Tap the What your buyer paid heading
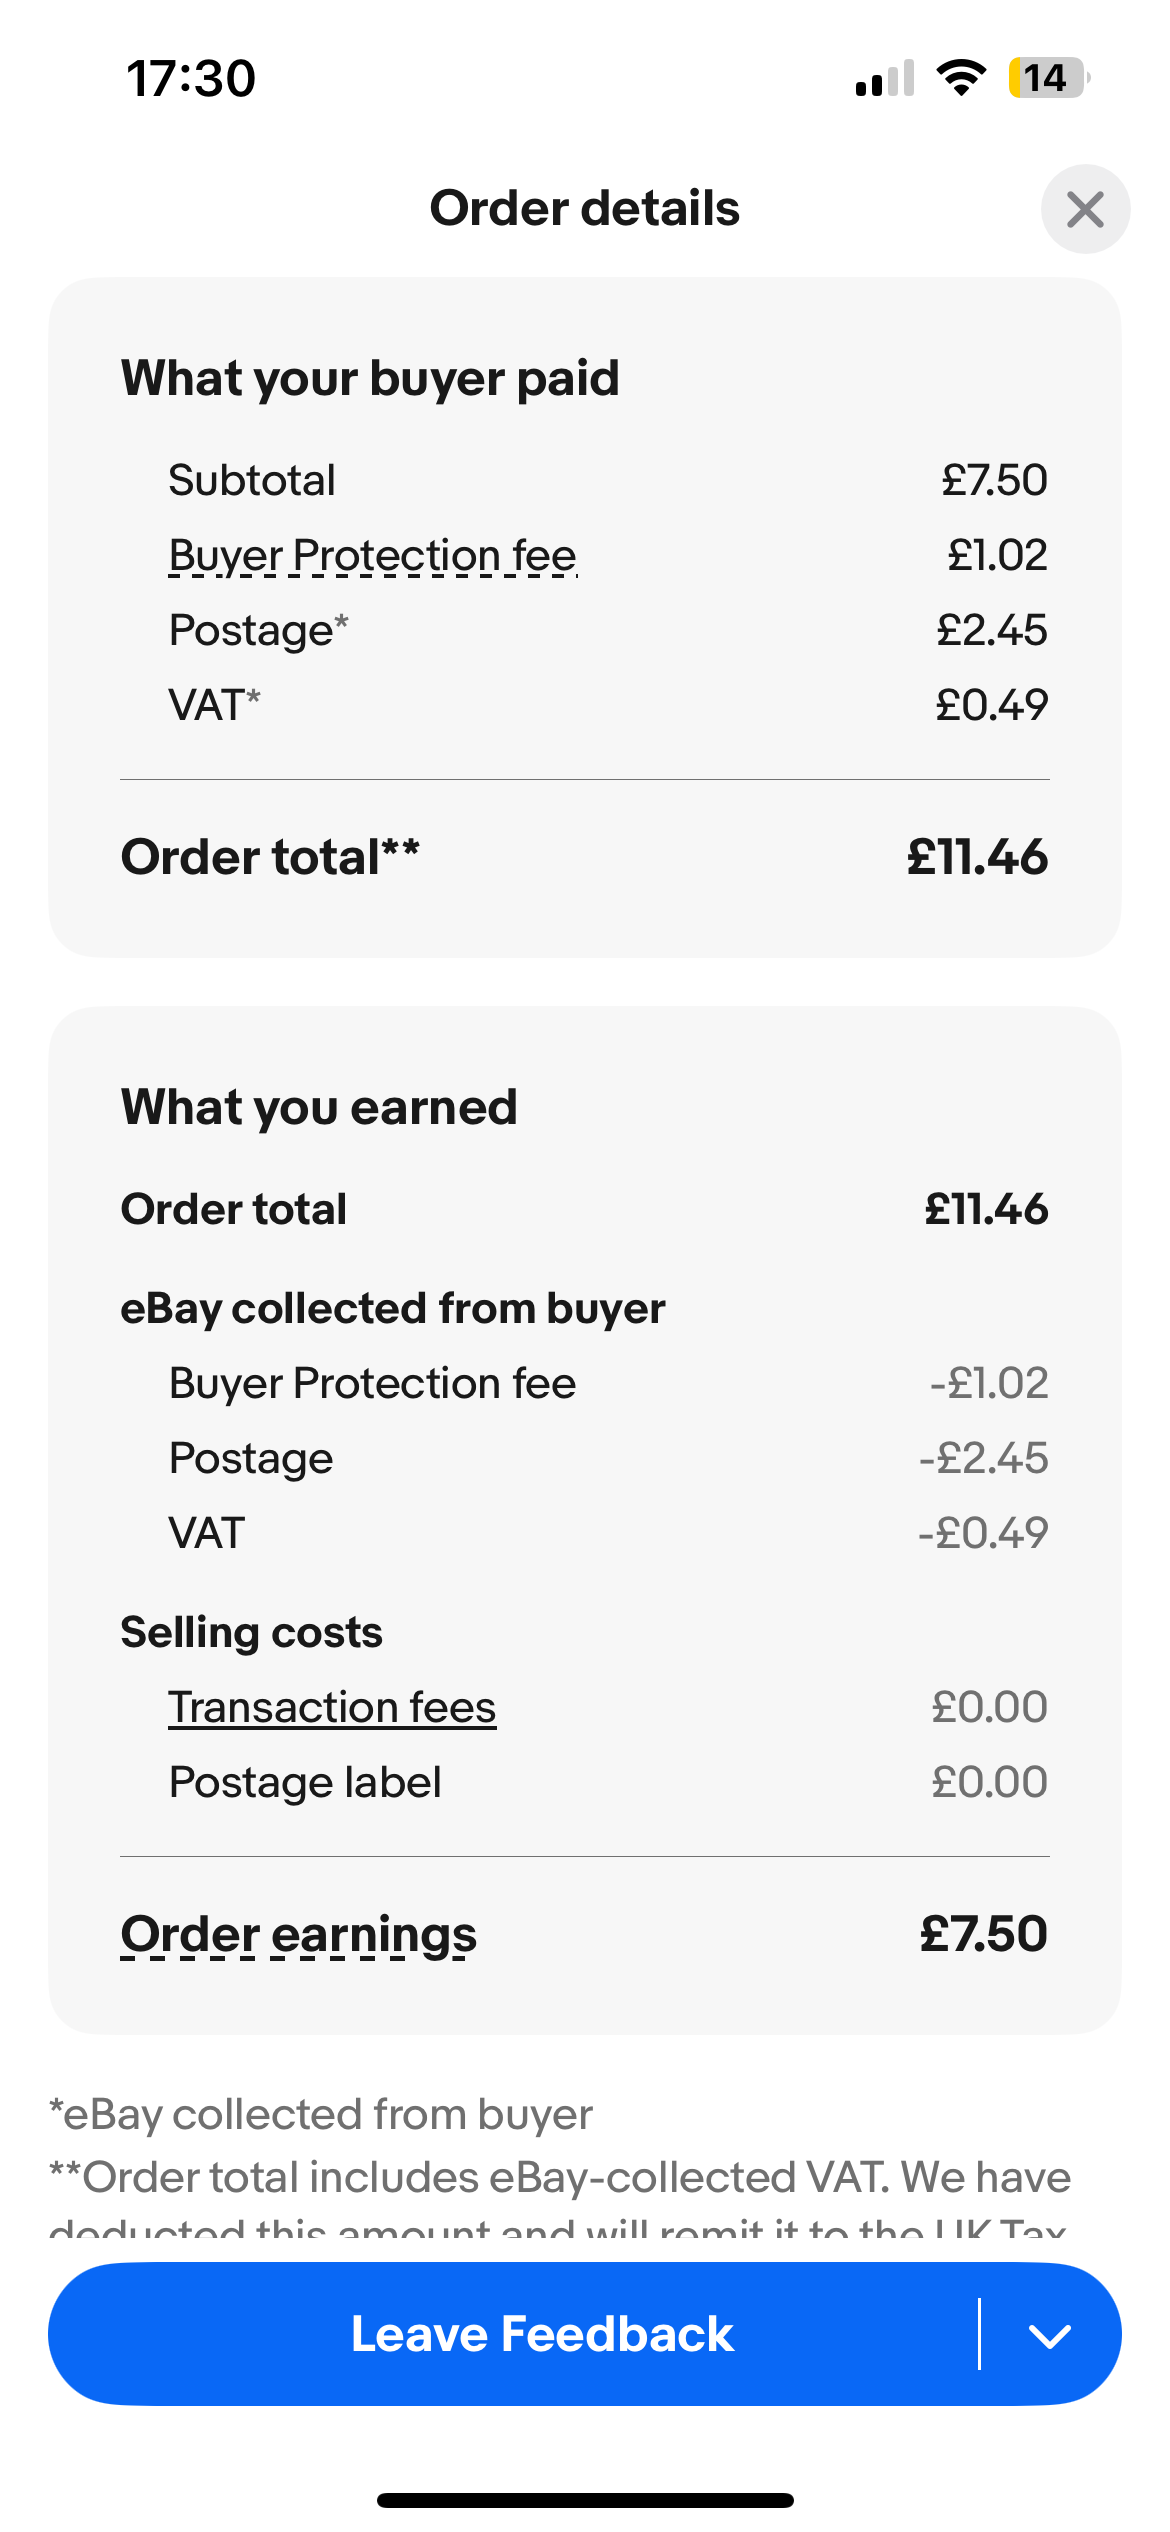Screen dimensions: 1170x2532 click(370, 378)
